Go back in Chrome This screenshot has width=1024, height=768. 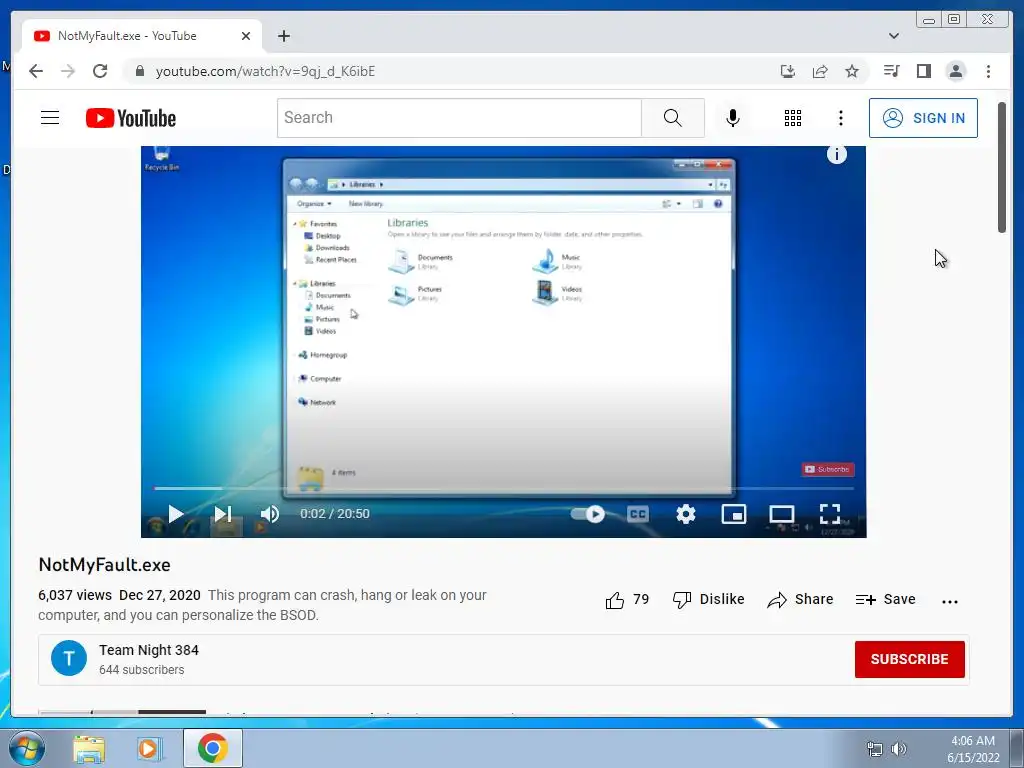pos(36,71)
